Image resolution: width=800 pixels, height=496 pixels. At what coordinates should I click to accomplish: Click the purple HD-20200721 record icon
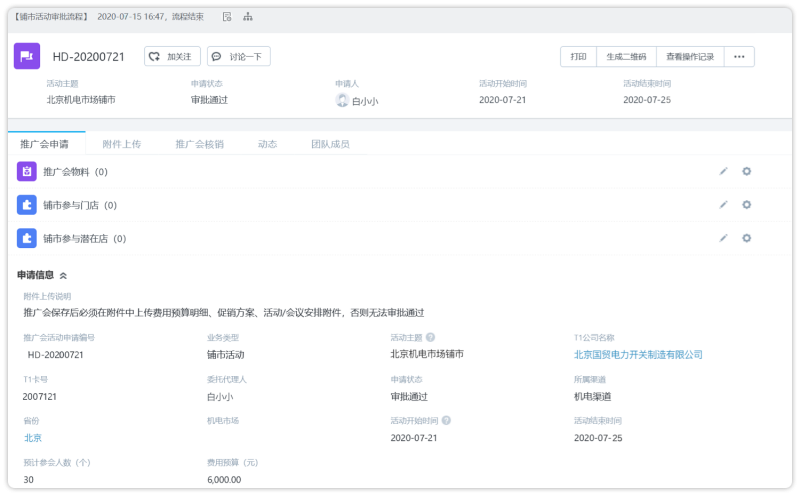point(27,56)
